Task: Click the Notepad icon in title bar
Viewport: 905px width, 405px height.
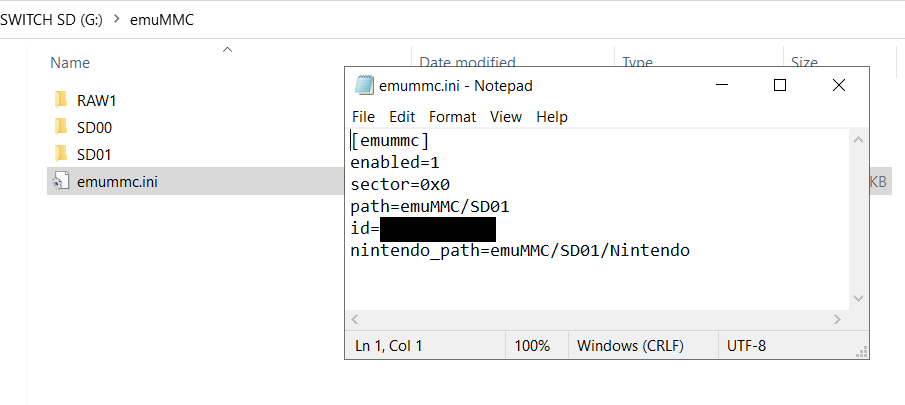Action: [364, 85]
